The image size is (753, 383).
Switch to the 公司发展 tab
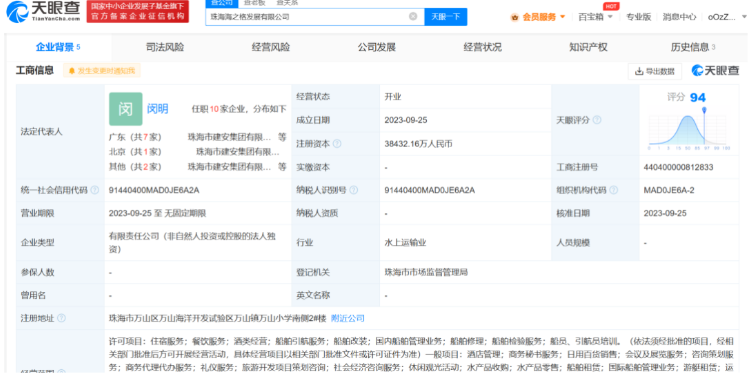pyautogui.click(x=376, y=47)
